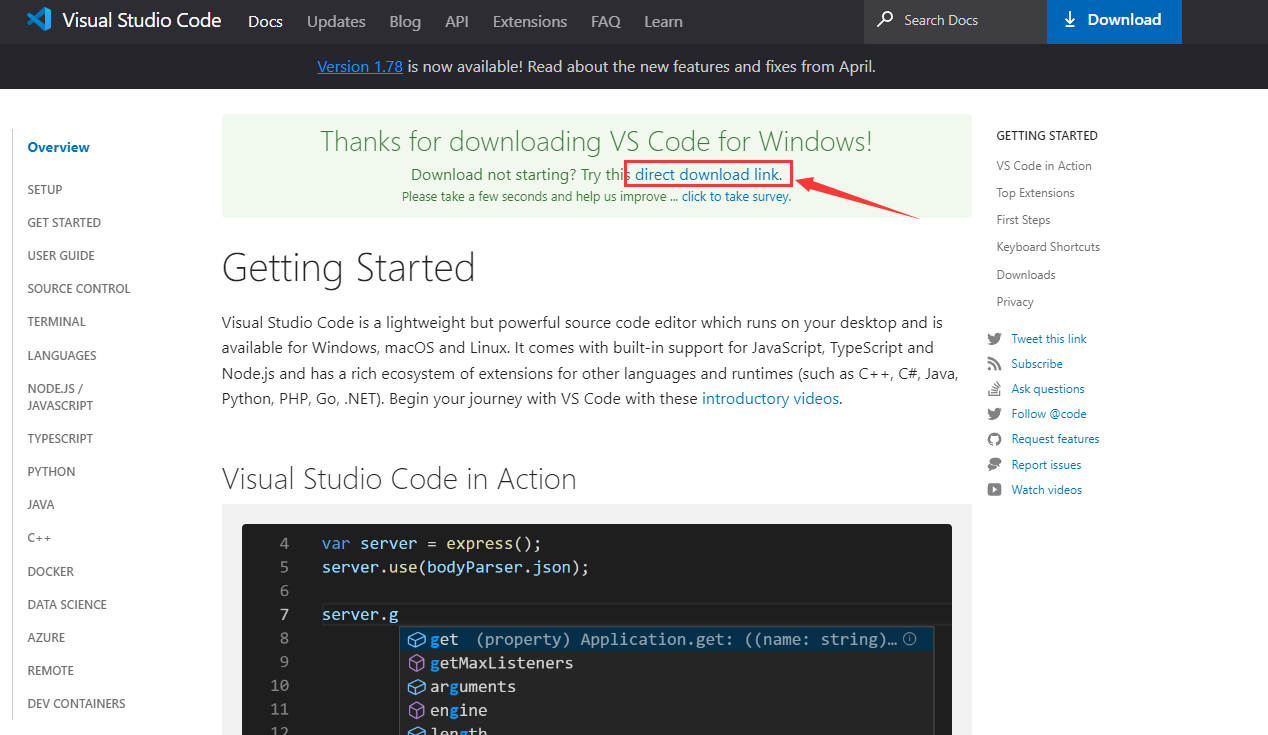Click the Subscribe link
This screenshot has width=1268, height=735.
click(1037, 364)
